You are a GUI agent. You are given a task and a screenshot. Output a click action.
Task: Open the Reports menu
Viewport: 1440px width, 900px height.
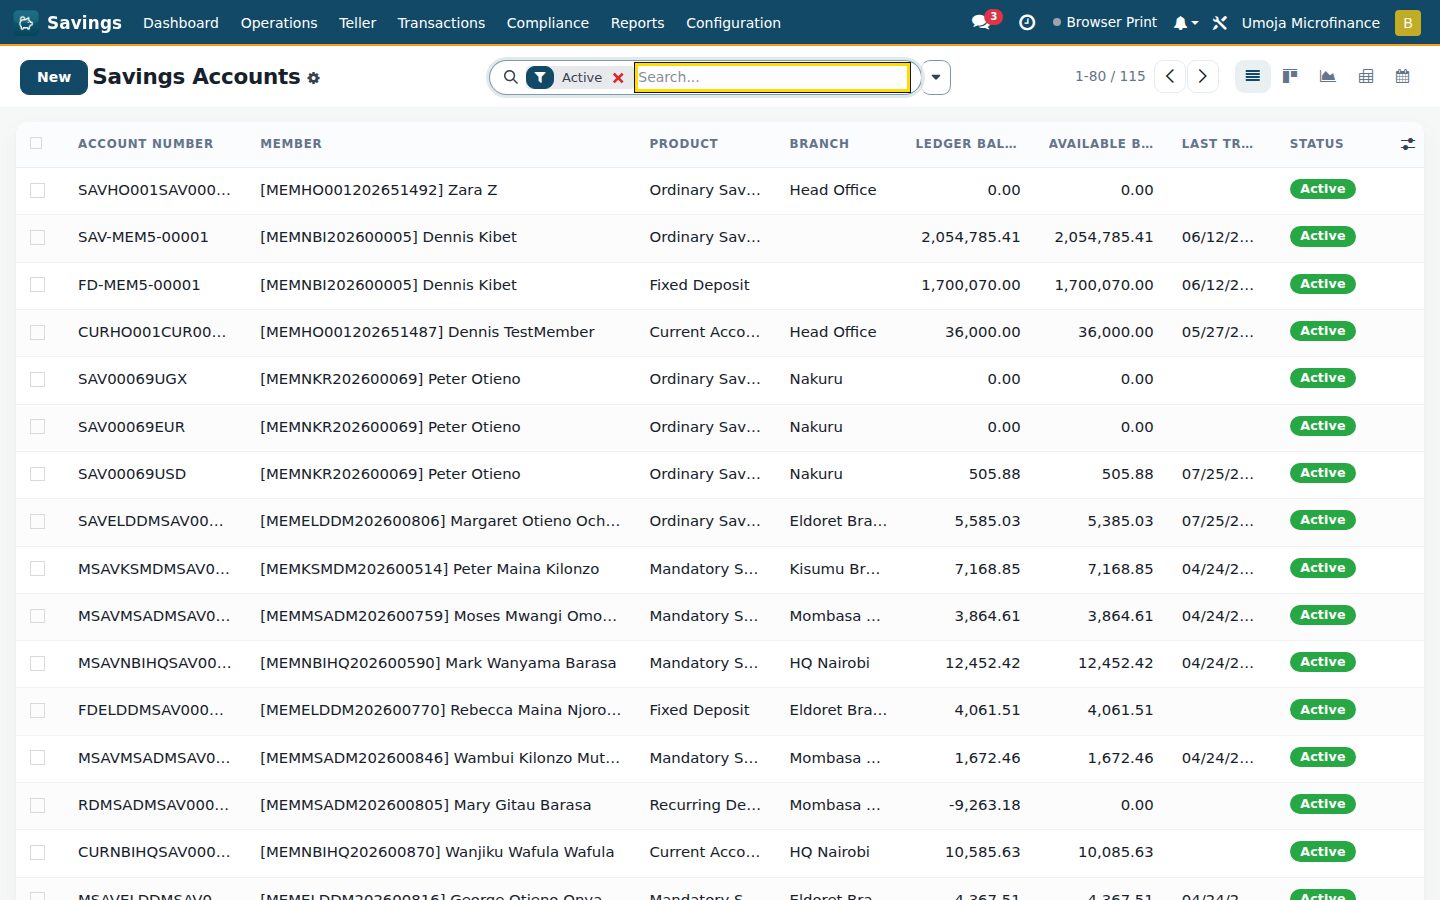[x=637, y=22]
